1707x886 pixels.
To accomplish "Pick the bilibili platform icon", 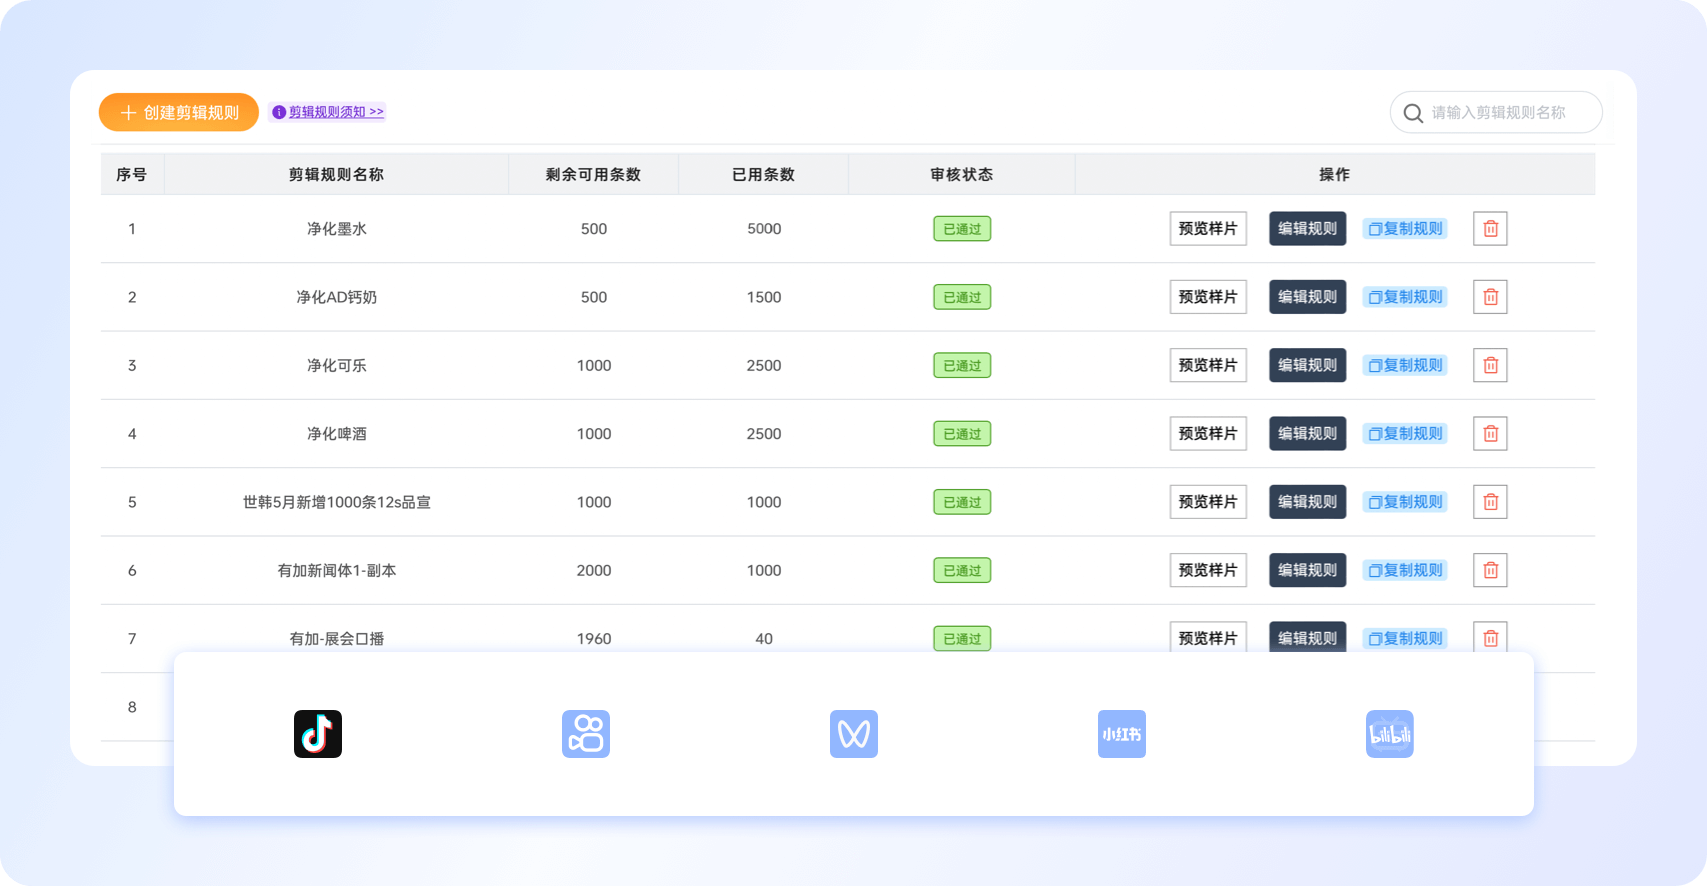I will coord(1390,734).
